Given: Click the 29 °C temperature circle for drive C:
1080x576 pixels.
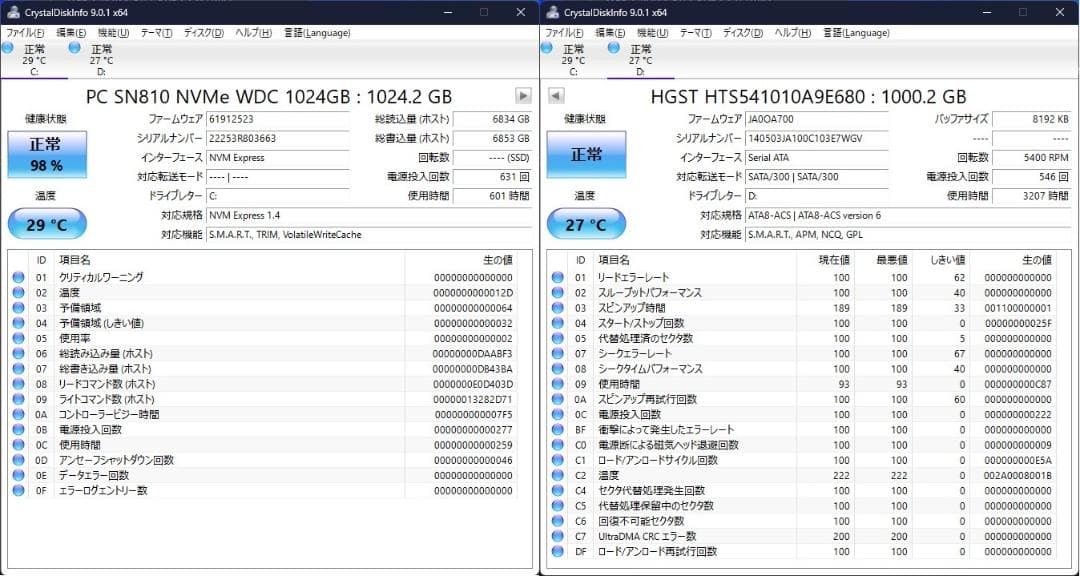Looking at the screenshot, I should tap(47, 223).
